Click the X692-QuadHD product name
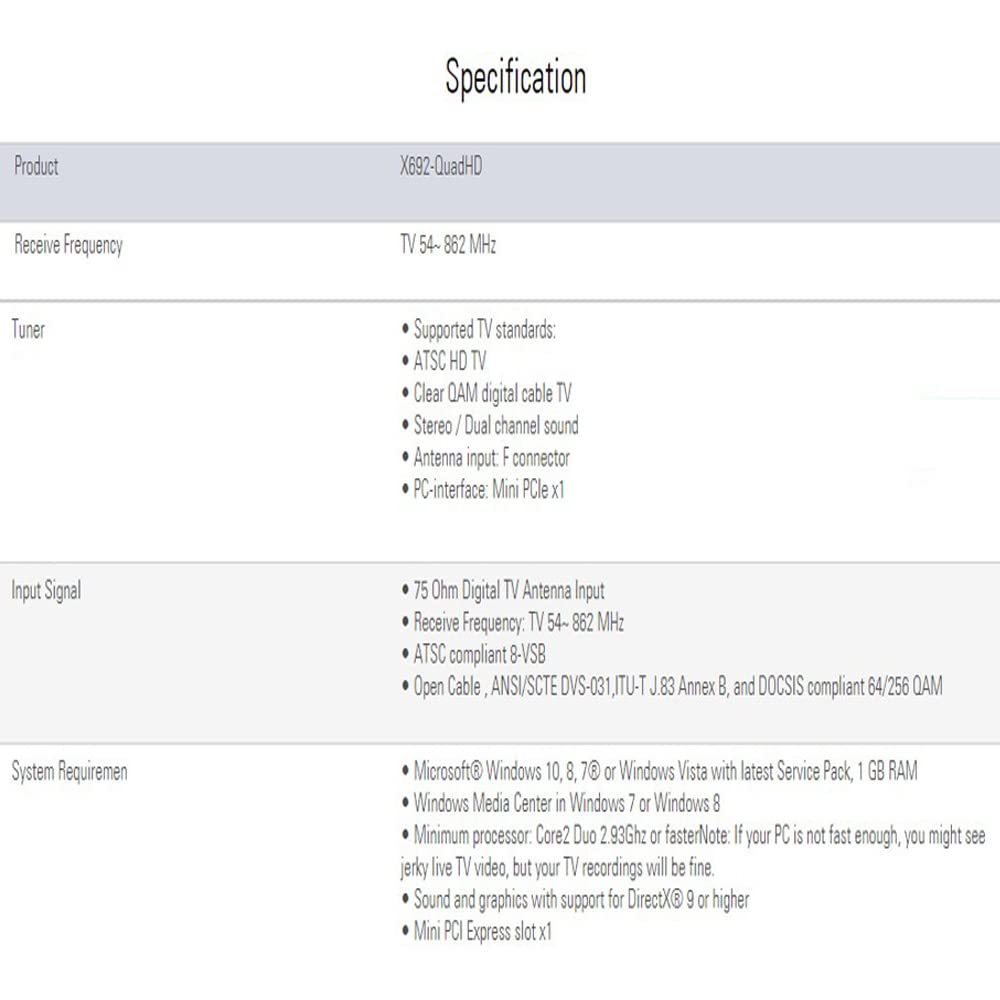The width and height of the screenshot is (1000, 1000). (x=440, y=167)
